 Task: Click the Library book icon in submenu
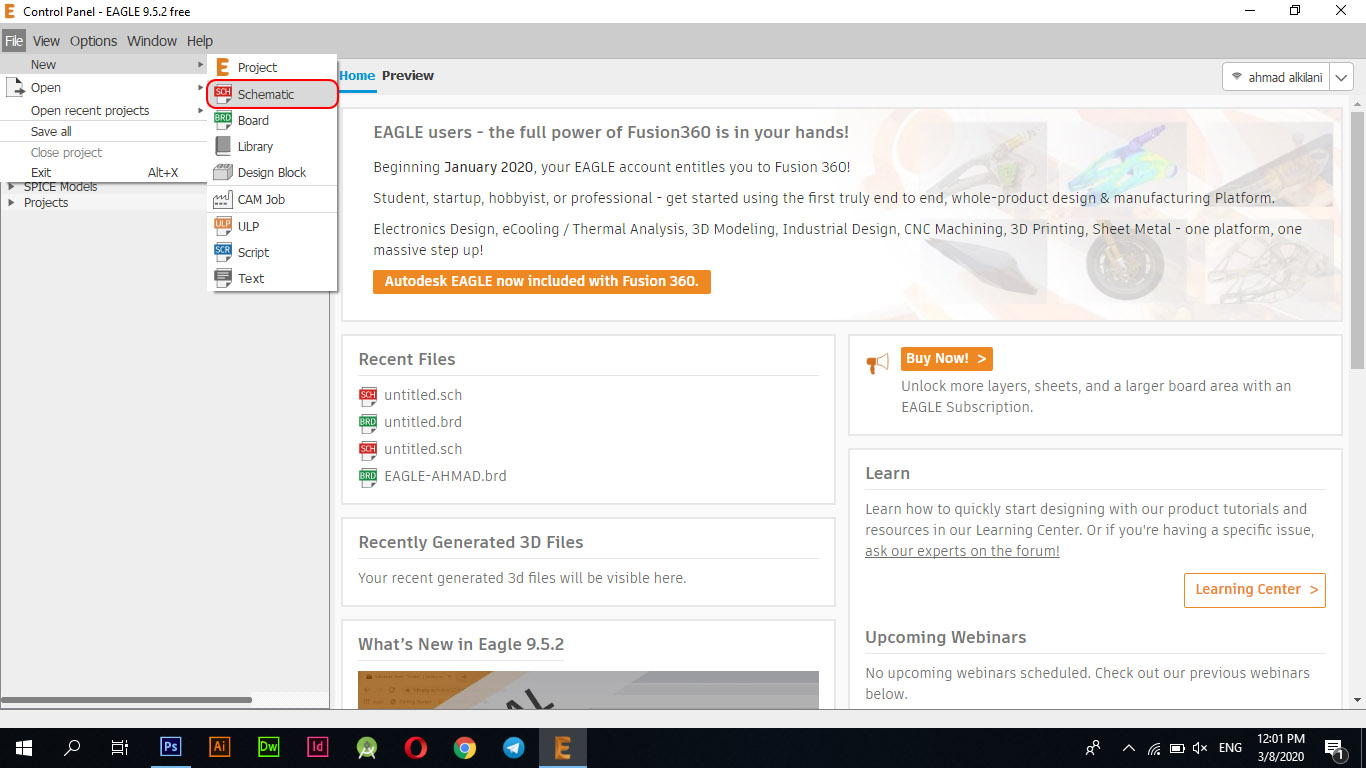[x=223, y=146]
